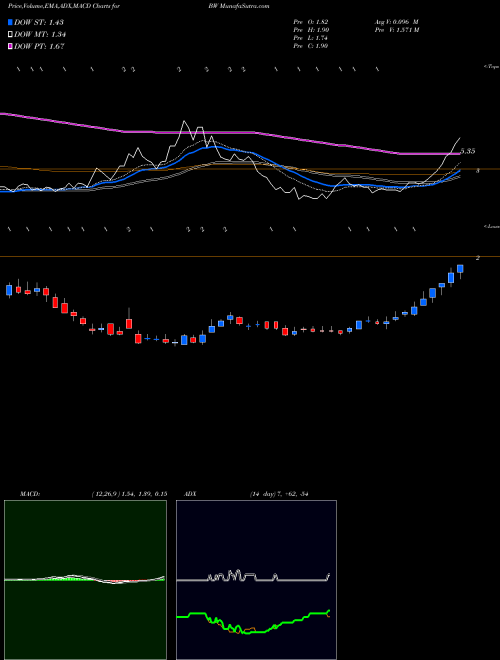Open the green MACD indicator chart panel
Screen dimensions: 500x660
tap(85, 580)
